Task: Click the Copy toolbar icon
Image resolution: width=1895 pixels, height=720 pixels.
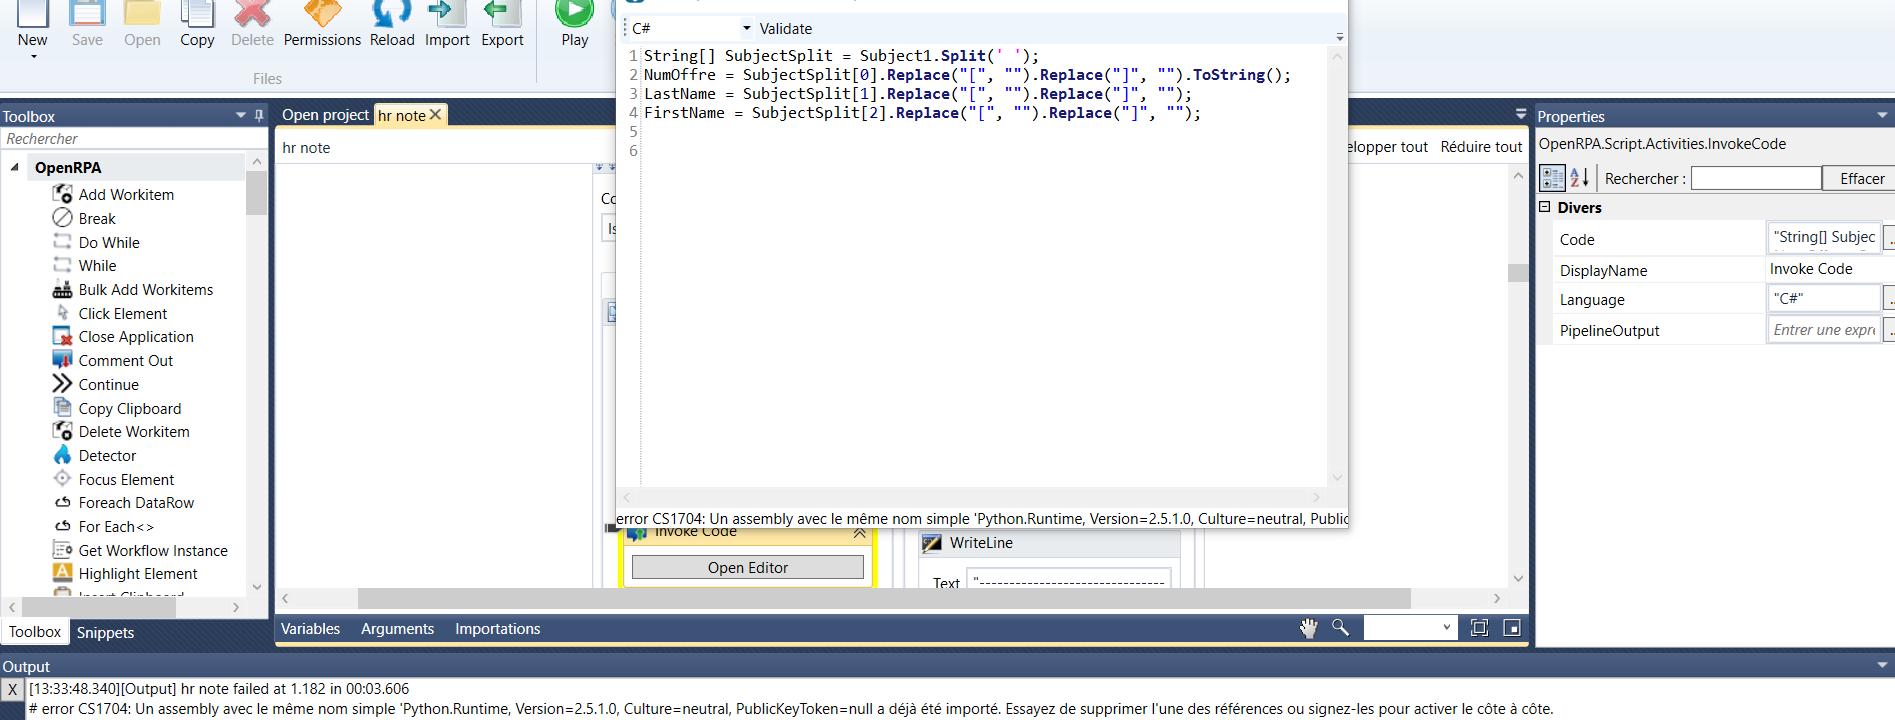Action: point(197,13)
